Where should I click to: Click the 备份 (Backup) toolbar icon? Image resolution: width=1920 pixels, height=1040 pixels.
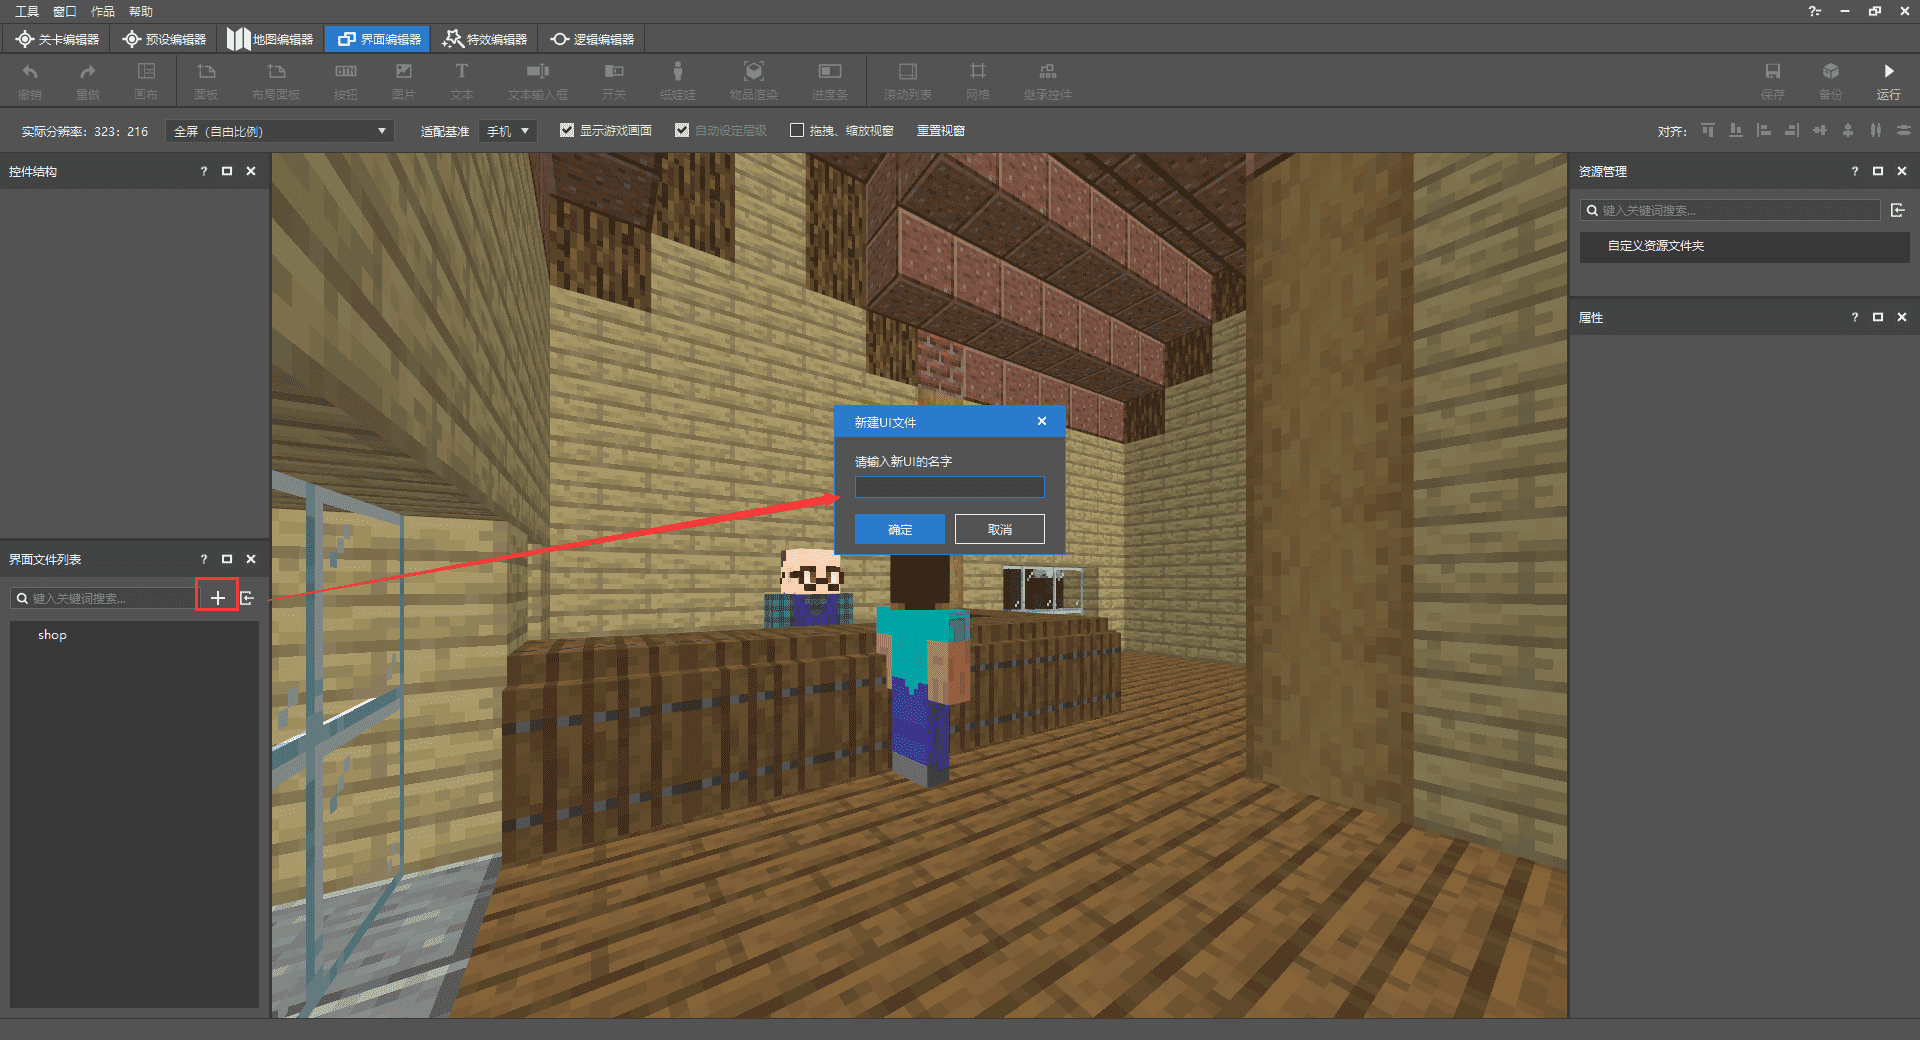coord(1830,72)
